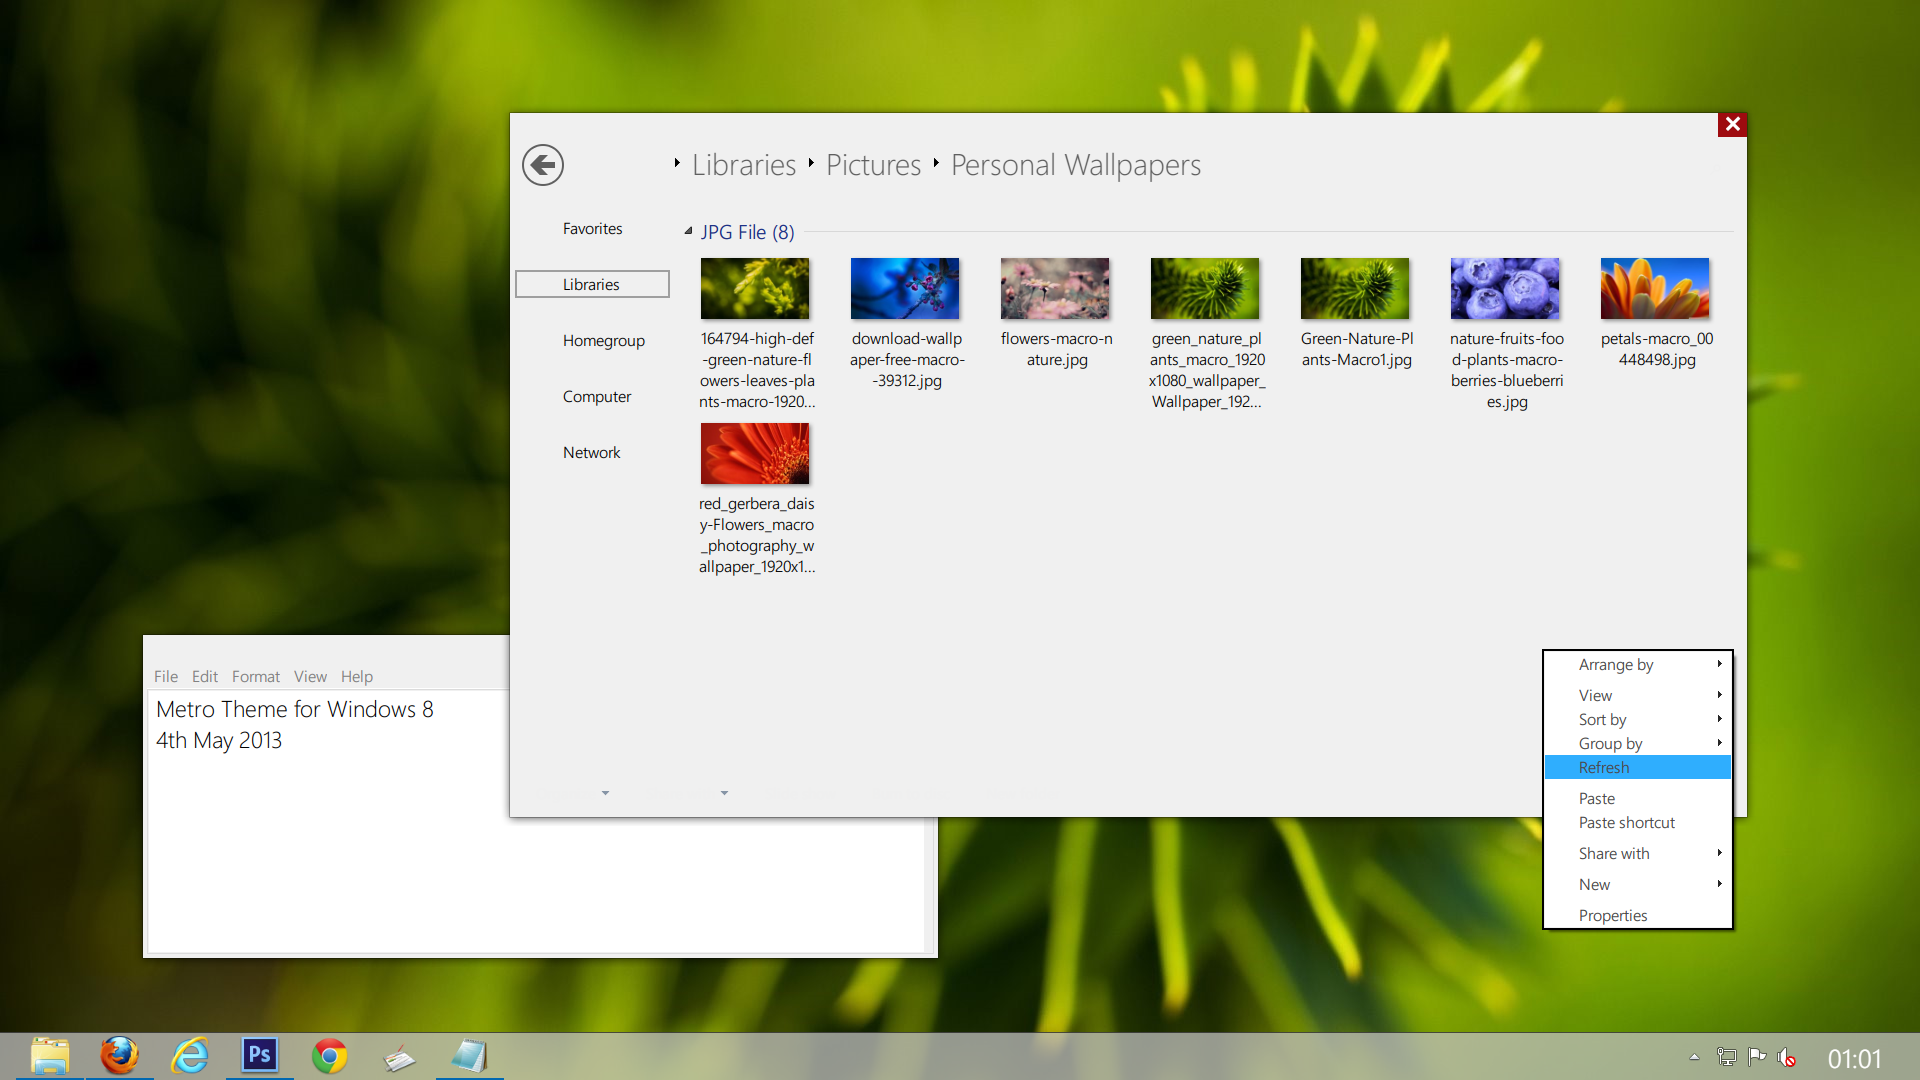This screenshot has width=1920, height=1080.
Task: Expand the Group by submenu
Action: click(x=1638, y=743)
